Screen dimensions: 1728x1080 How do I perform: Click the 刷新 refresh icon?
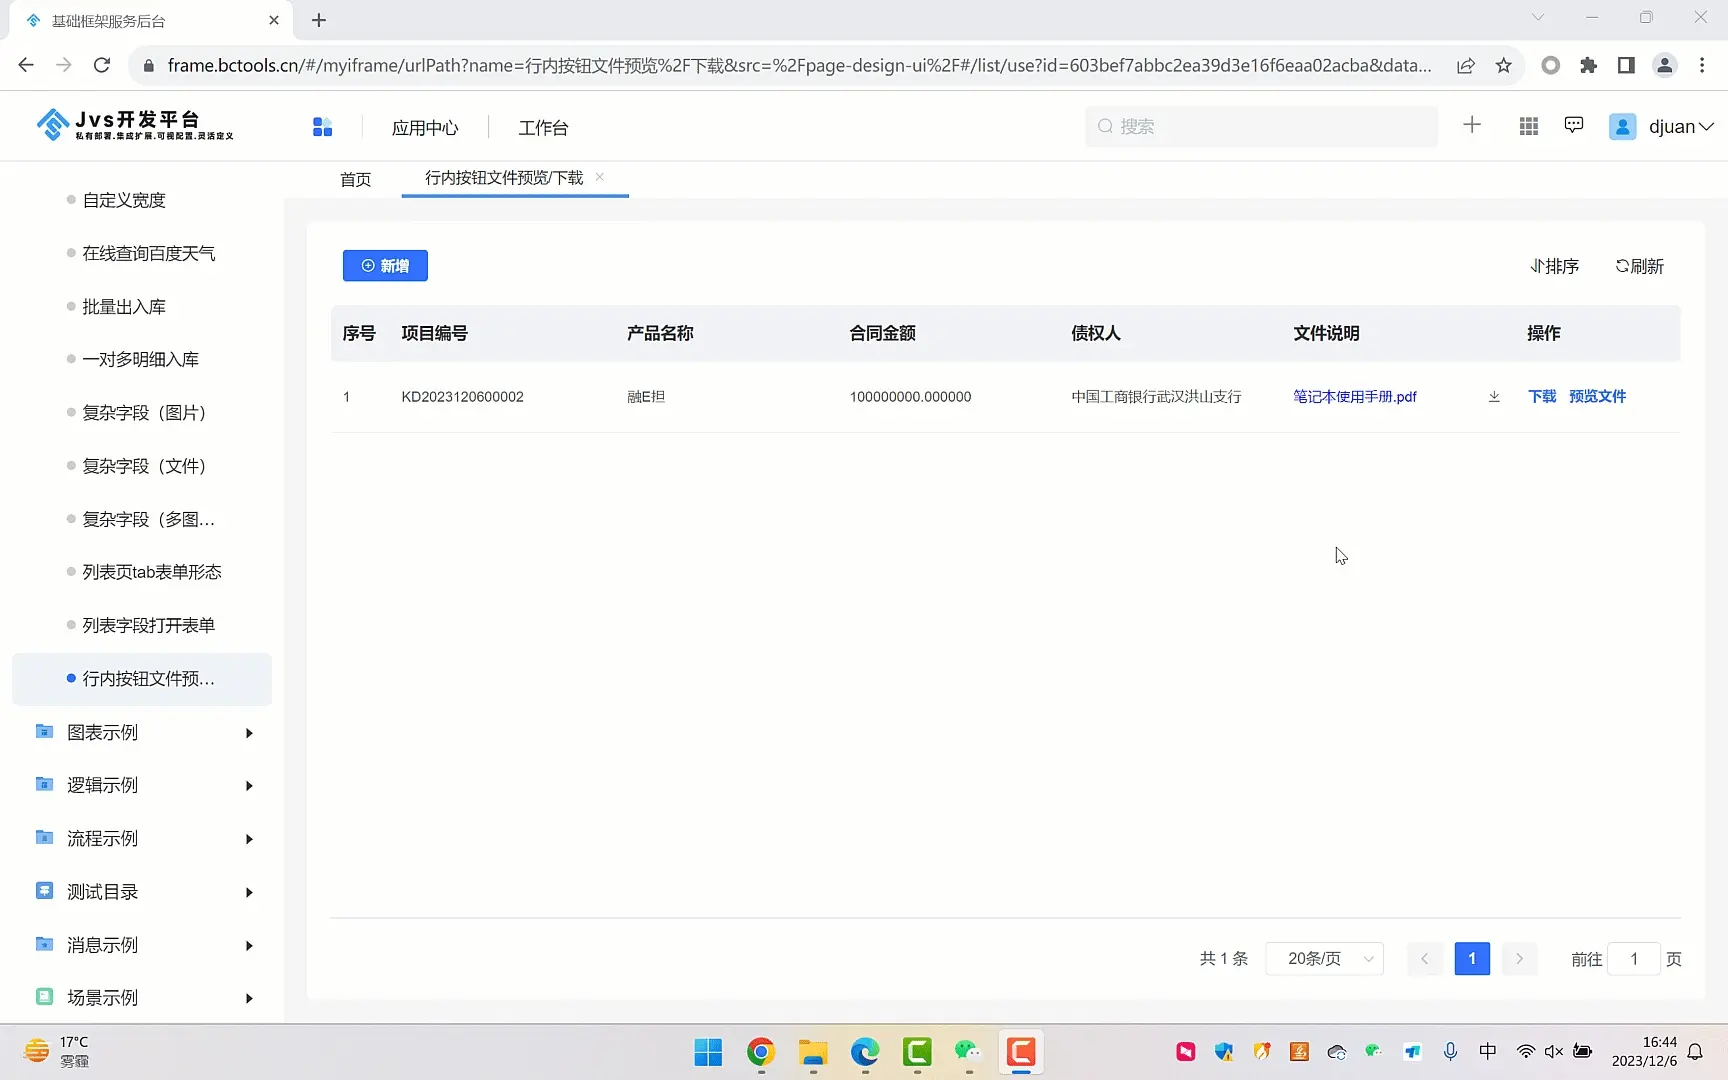click(1638, 265)
